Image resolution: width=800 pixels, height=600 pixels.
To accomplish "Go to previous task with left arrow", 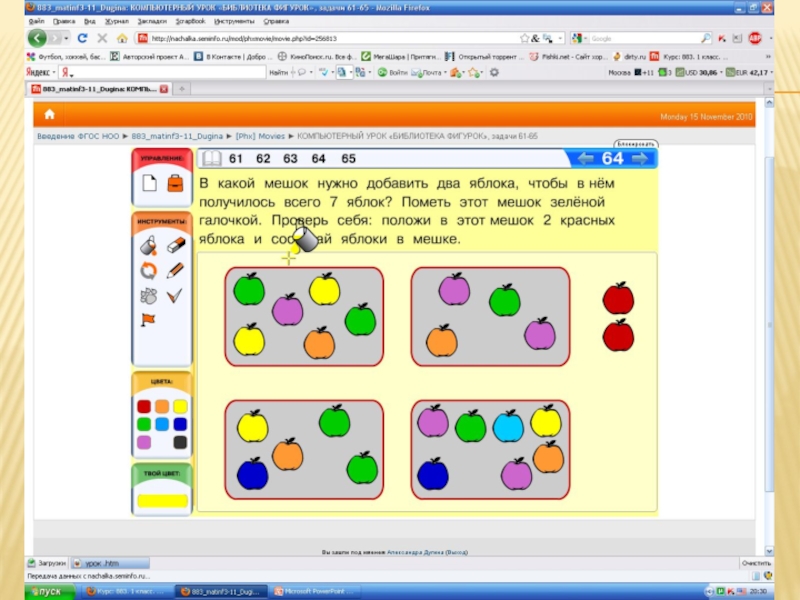I will point(586,159).
